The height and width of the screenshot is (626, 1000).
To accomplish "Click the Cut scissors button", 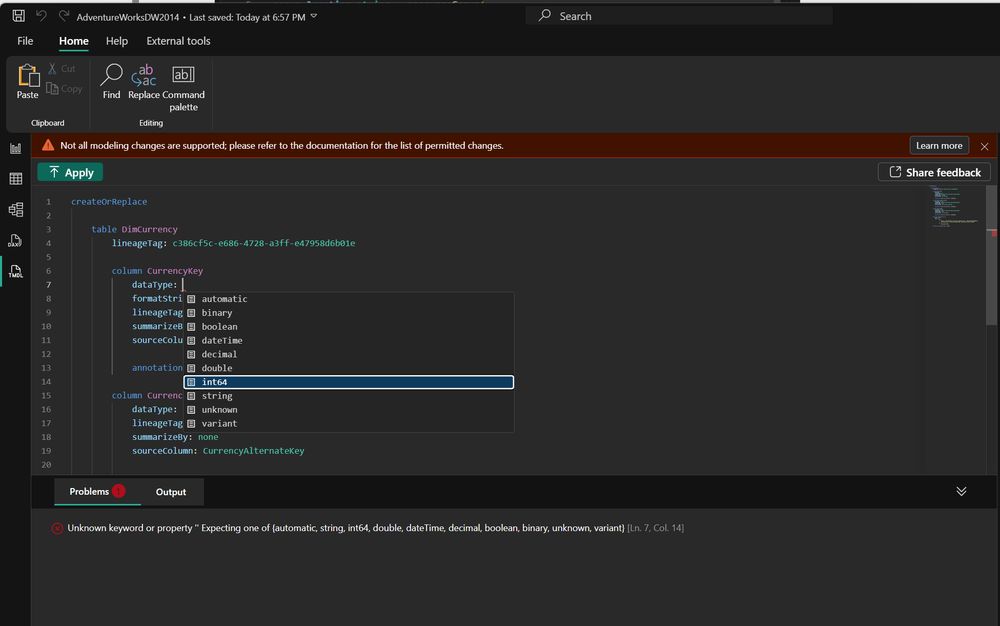I will coord(62,68).
